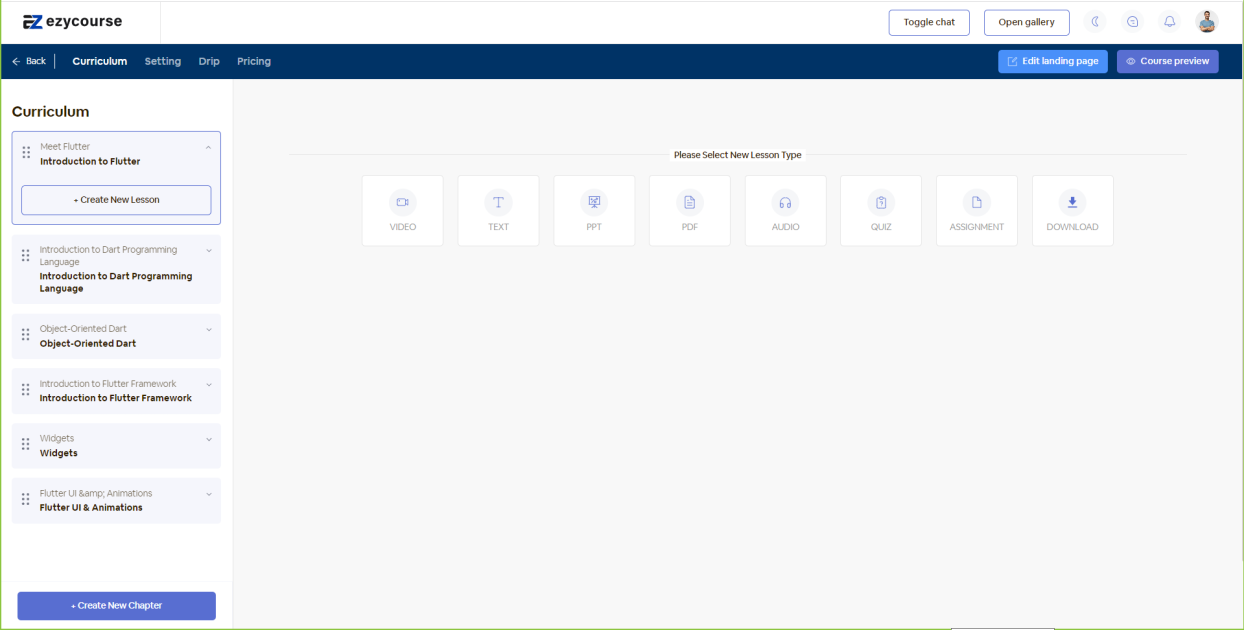Collapse the Meet Flutter chapter
Viewport: 1244px width, 630px height.
(208, 147)
